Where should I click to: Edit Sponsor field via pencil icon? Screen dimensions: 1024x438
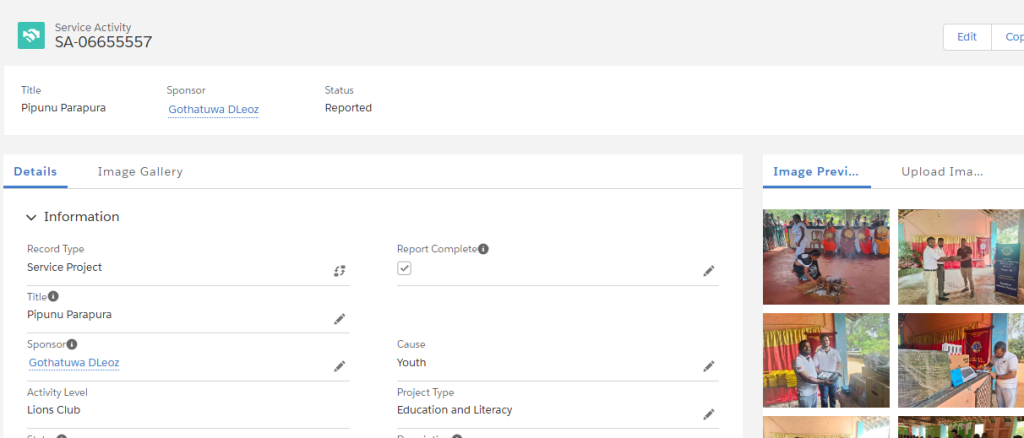pyautogui.click(x=340, y=366)
